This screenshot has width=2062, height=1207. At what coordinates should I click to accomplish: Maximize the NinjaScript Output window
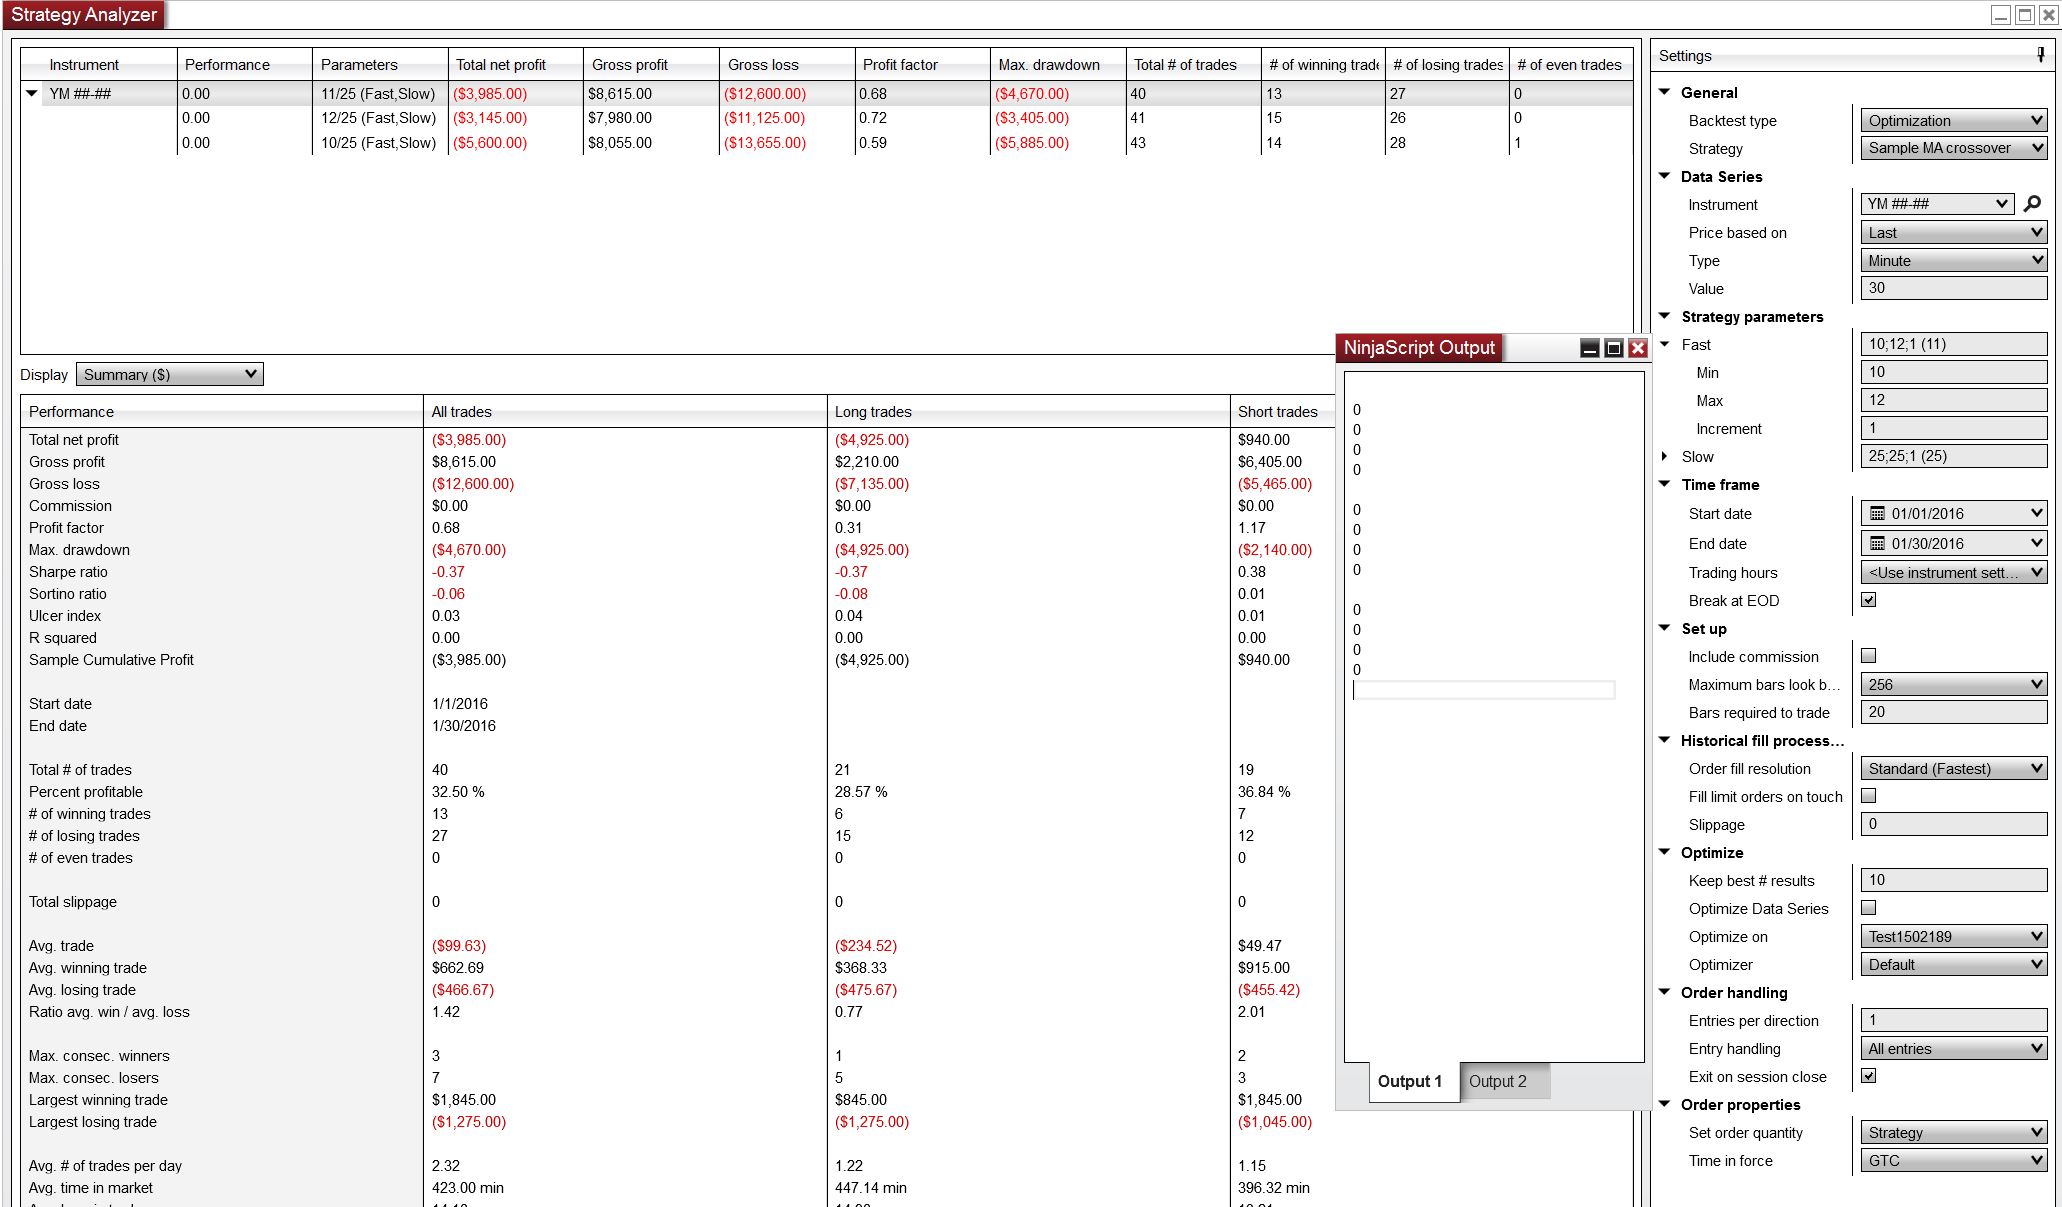click(1613, 348)
